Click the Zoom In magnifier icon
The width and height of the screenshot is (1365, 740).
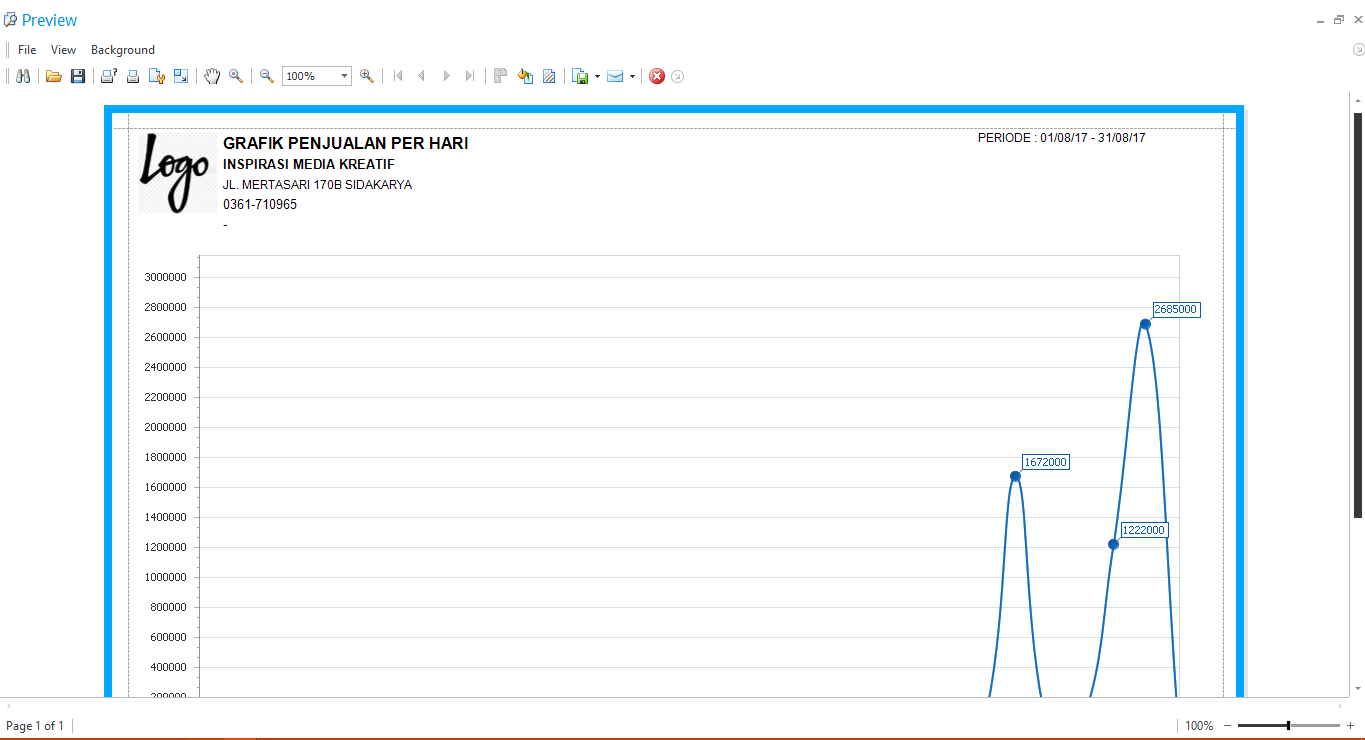[x=367, y=76]
